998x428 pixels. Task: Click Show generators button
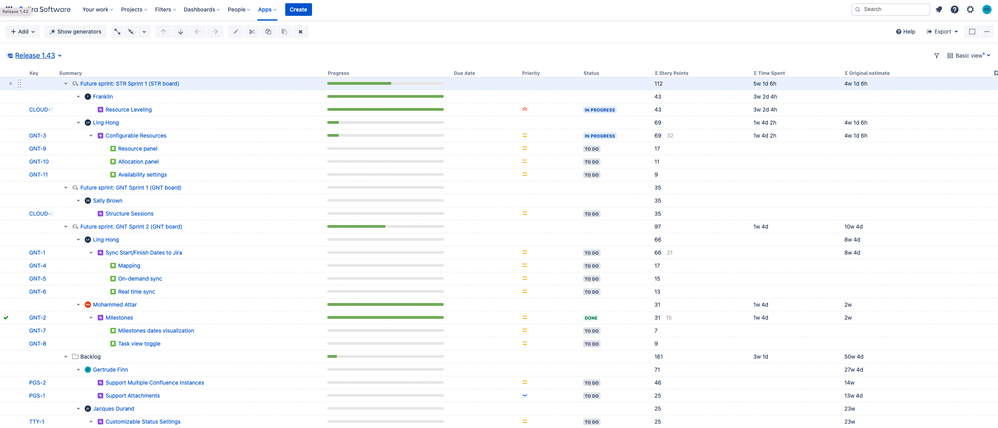pos(75,31)
